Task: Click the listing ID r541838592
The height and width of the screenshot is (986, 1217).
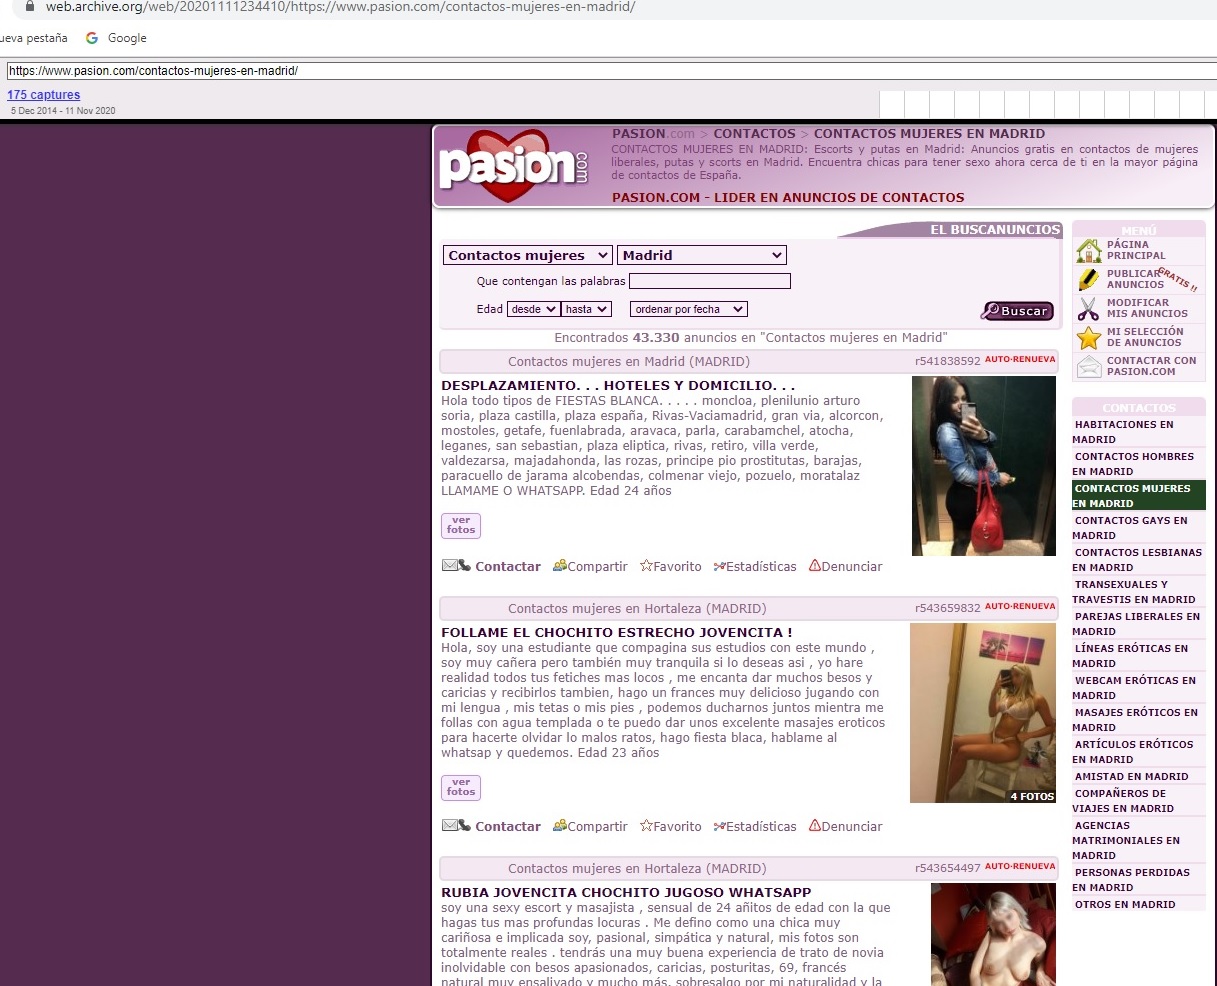Action: (x=947, y=361)
